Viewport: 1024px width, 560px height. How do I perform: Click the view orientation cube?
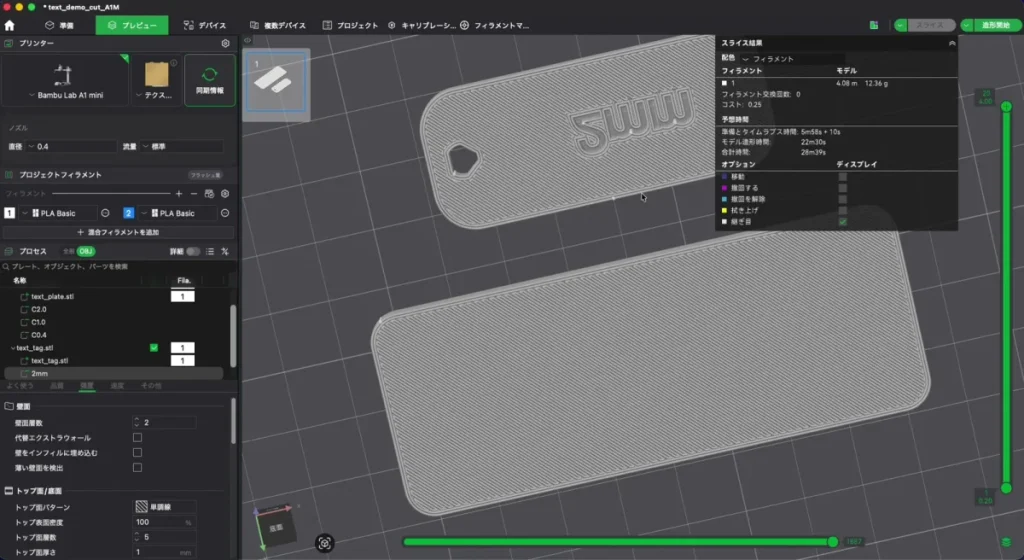click(x=276, y=526)
